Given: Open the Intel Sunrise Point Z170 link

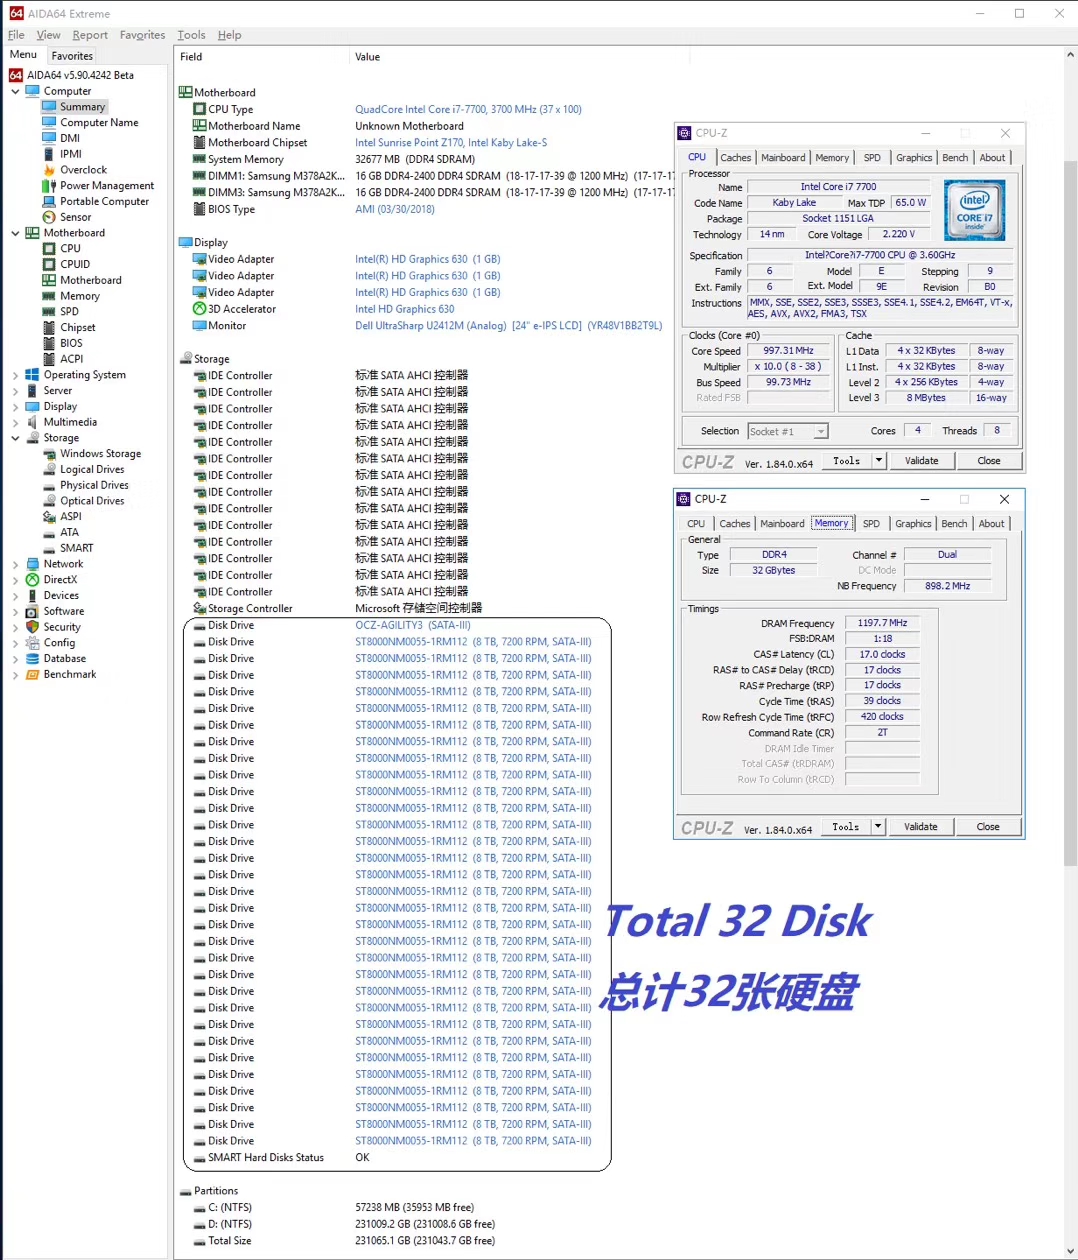Looking at the screenshot, I should click(451, 143).
